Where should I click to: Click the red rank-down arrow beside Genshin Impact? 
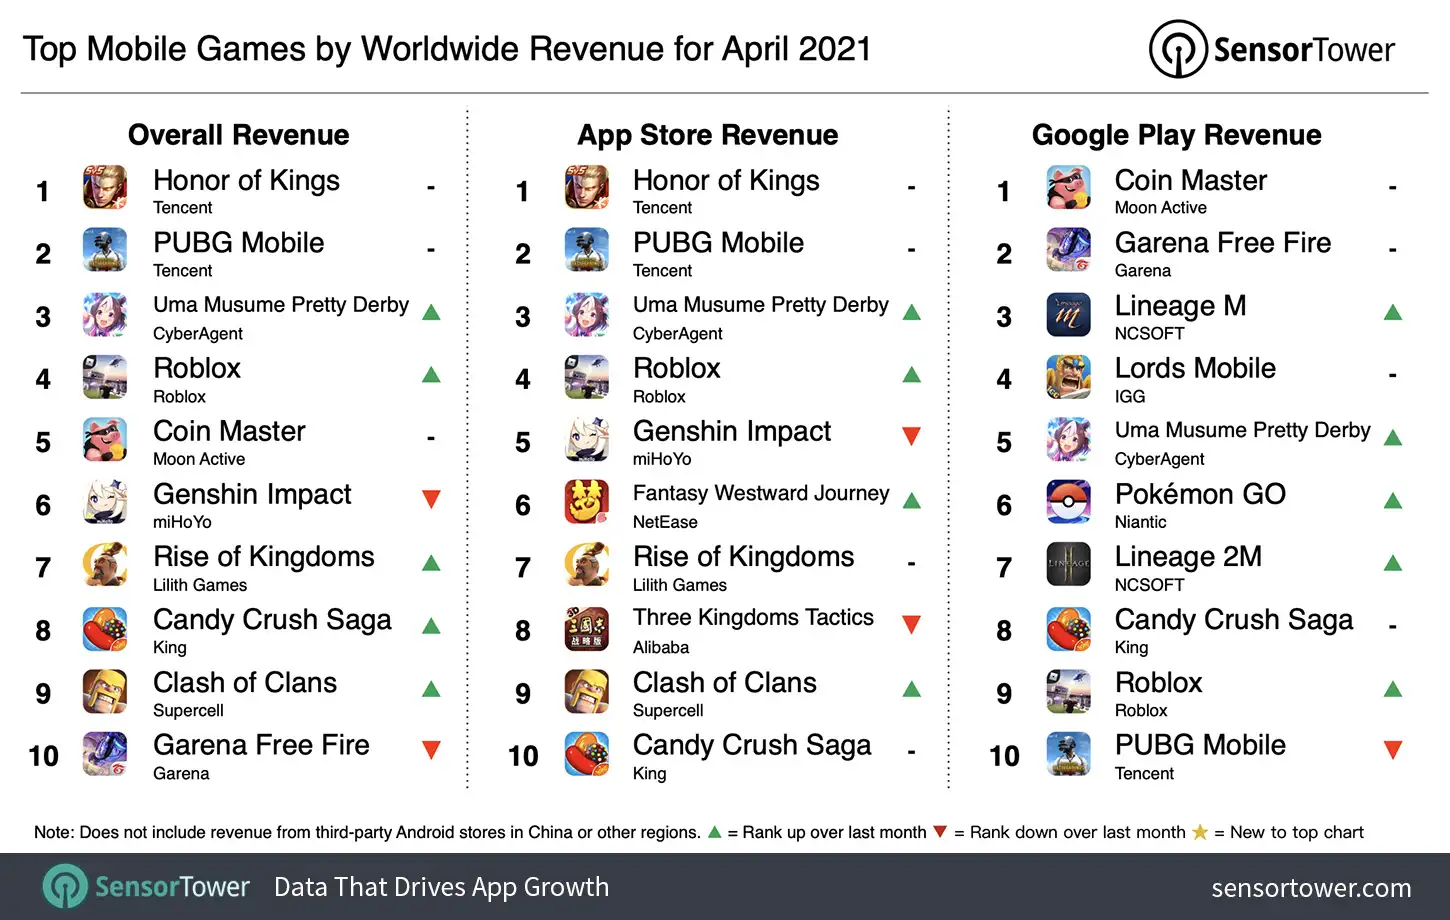pos(430,499)
